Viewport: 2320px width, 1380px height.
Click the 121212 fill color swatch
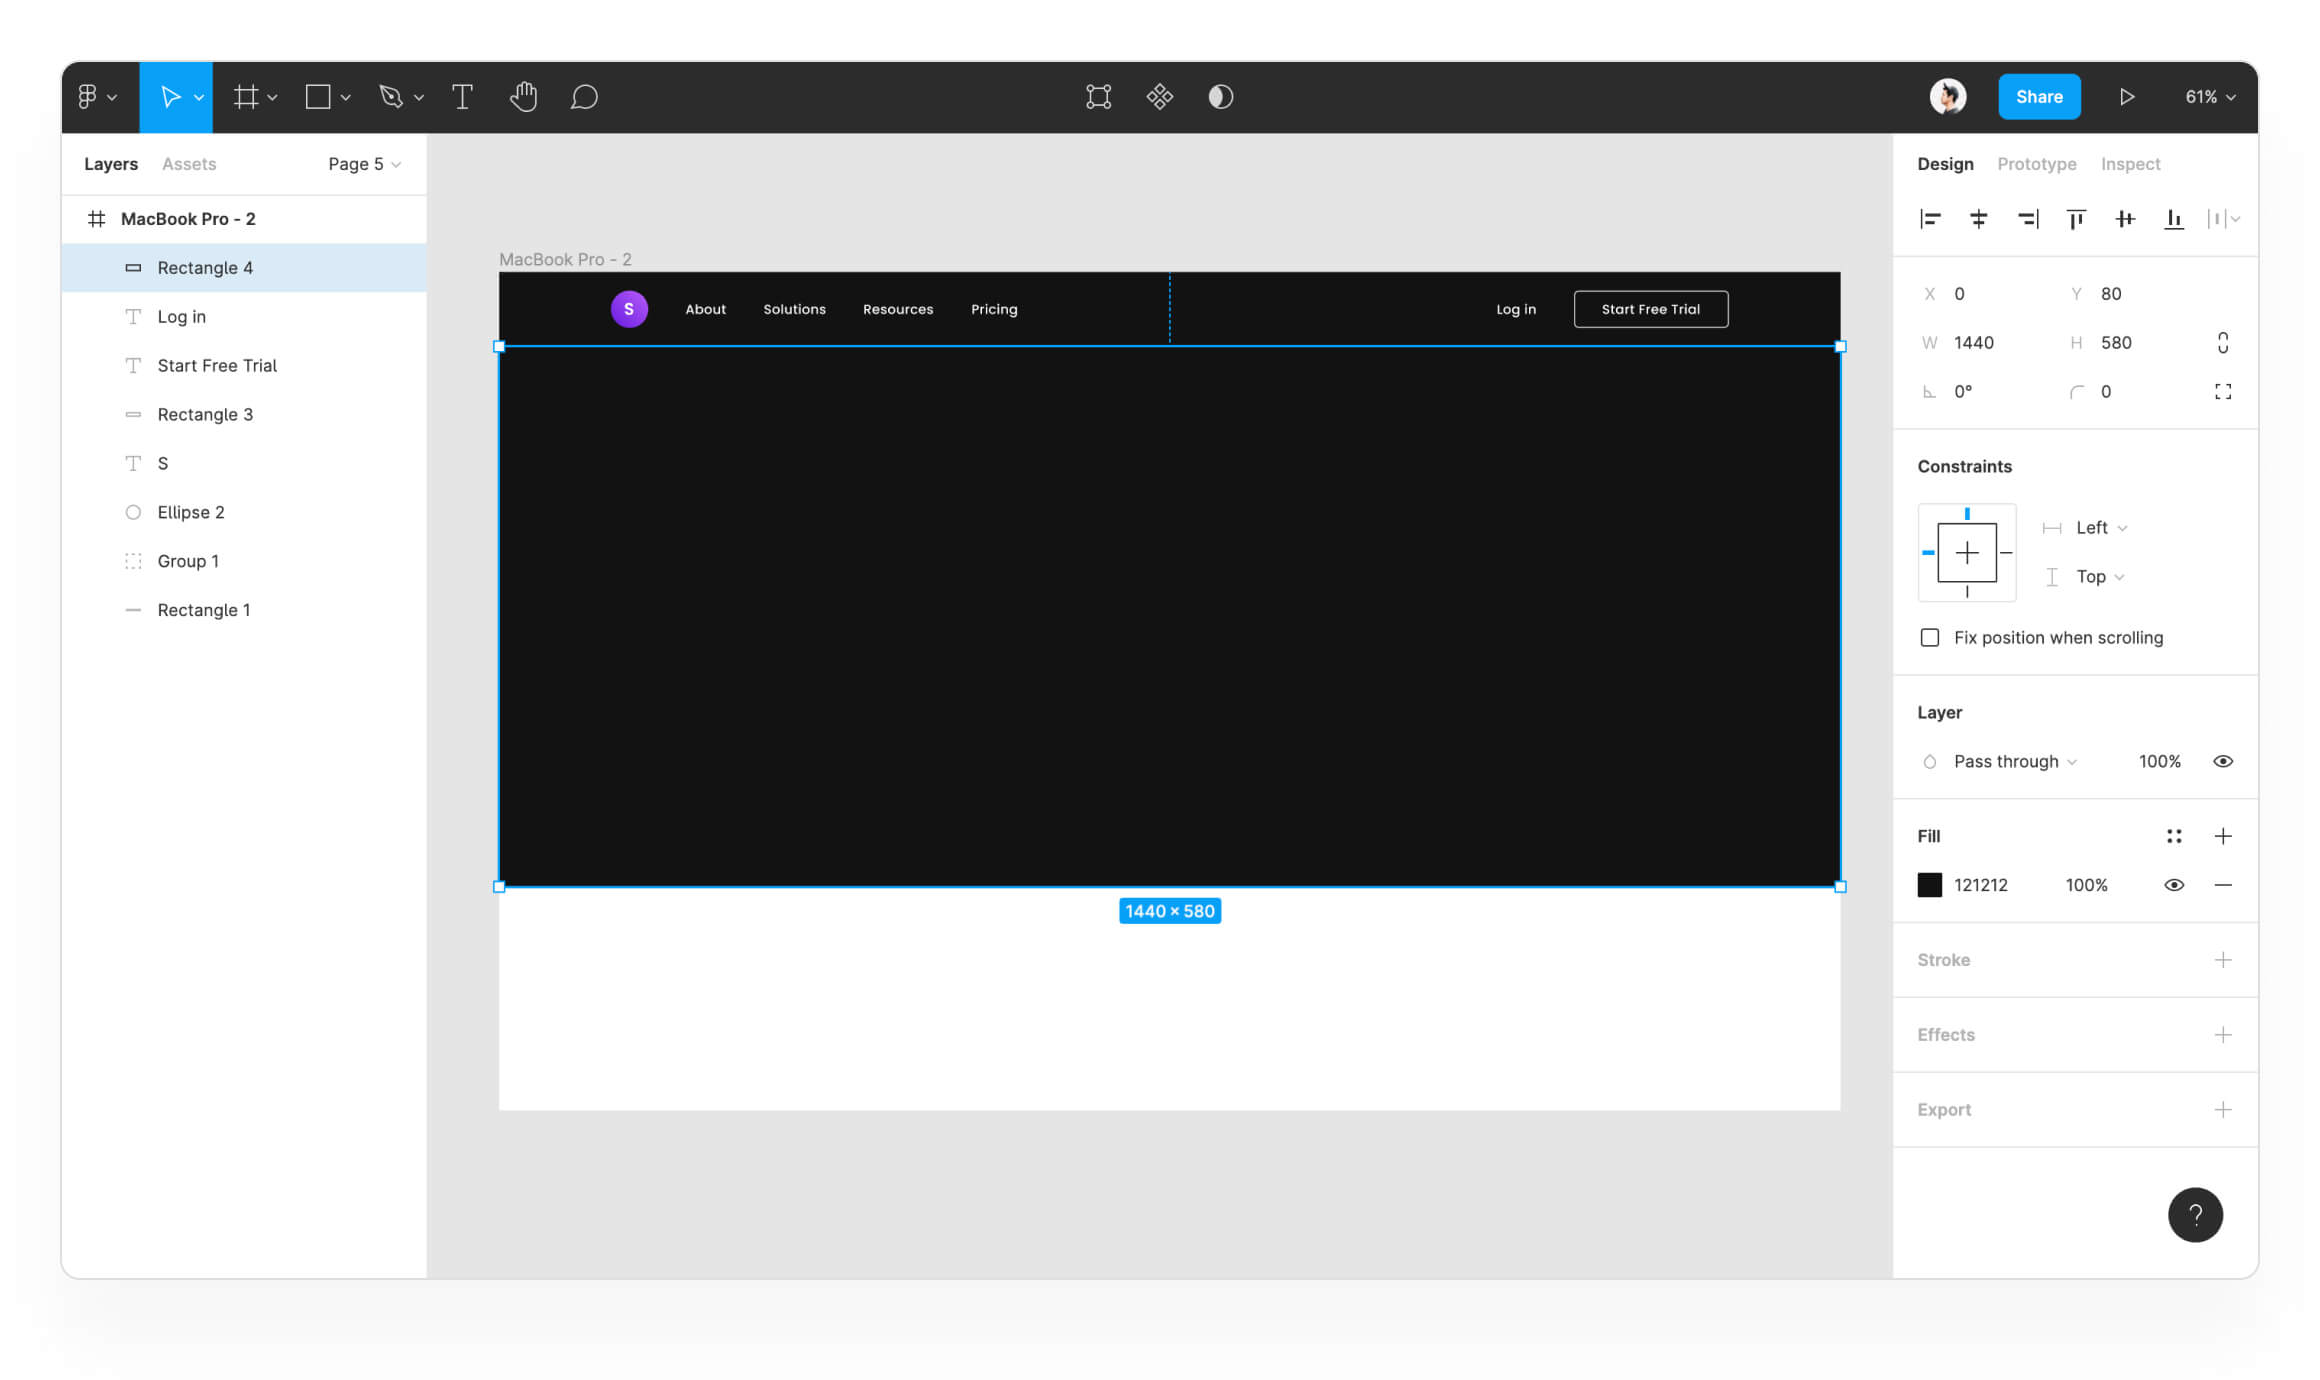tap(1929, 885)
